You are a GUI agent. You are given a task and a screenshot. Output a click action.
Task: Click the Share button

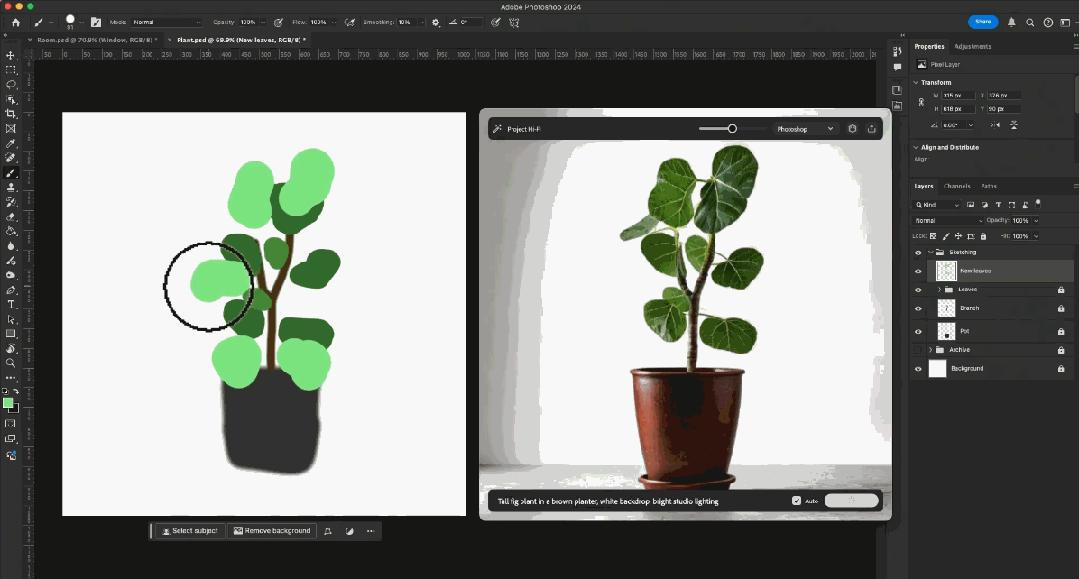coord(983,22)
